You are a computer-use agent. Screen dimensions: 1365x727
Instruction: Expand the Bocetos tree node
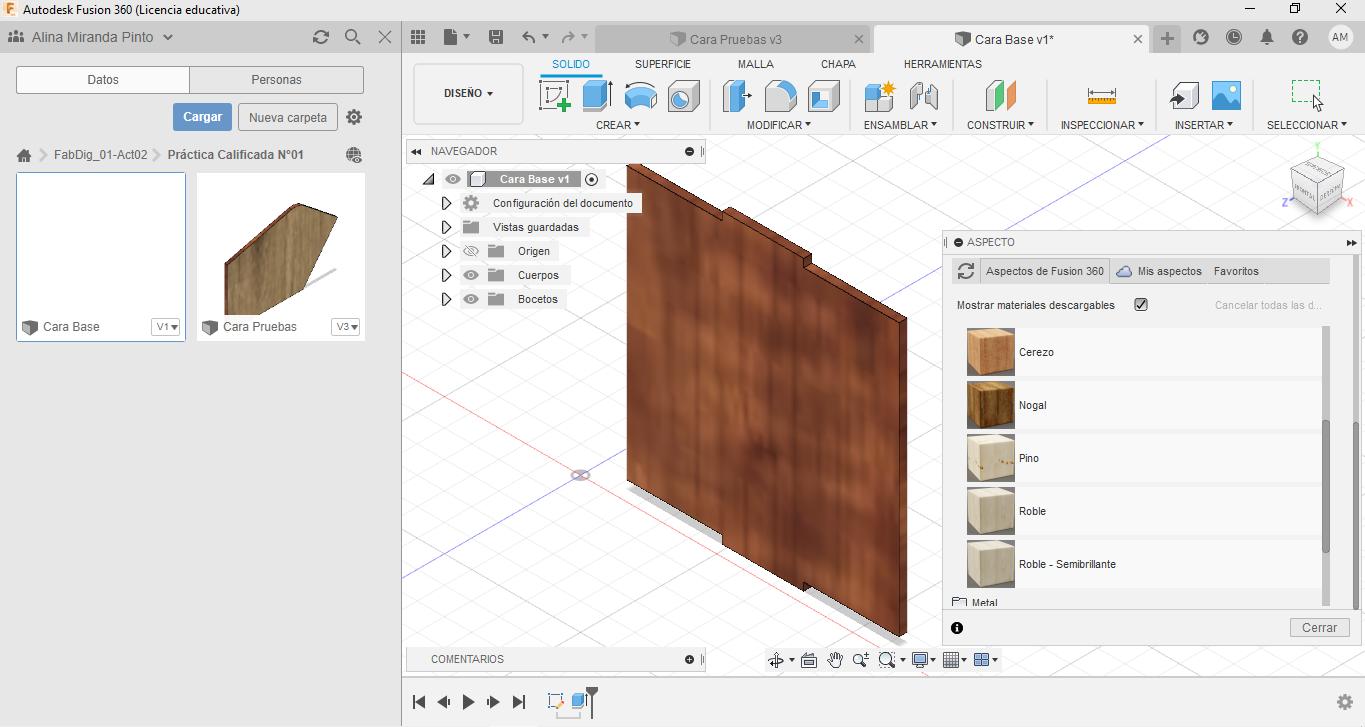(447, 299)
